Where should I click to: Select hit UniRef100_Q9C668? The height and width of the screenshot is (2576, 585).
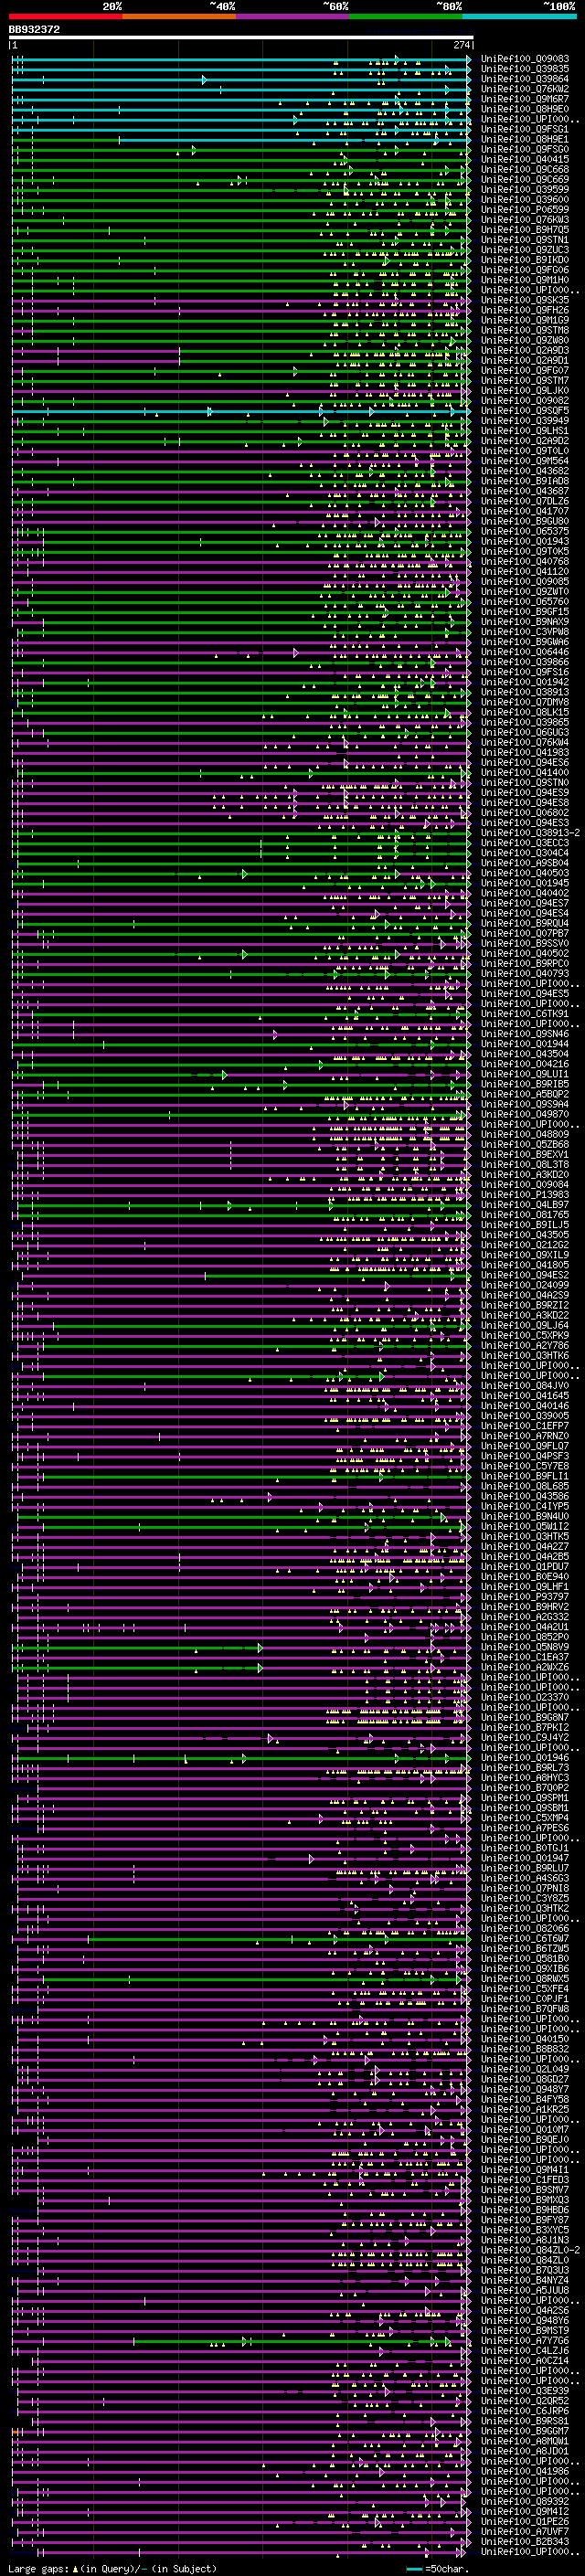pos(525,169)
